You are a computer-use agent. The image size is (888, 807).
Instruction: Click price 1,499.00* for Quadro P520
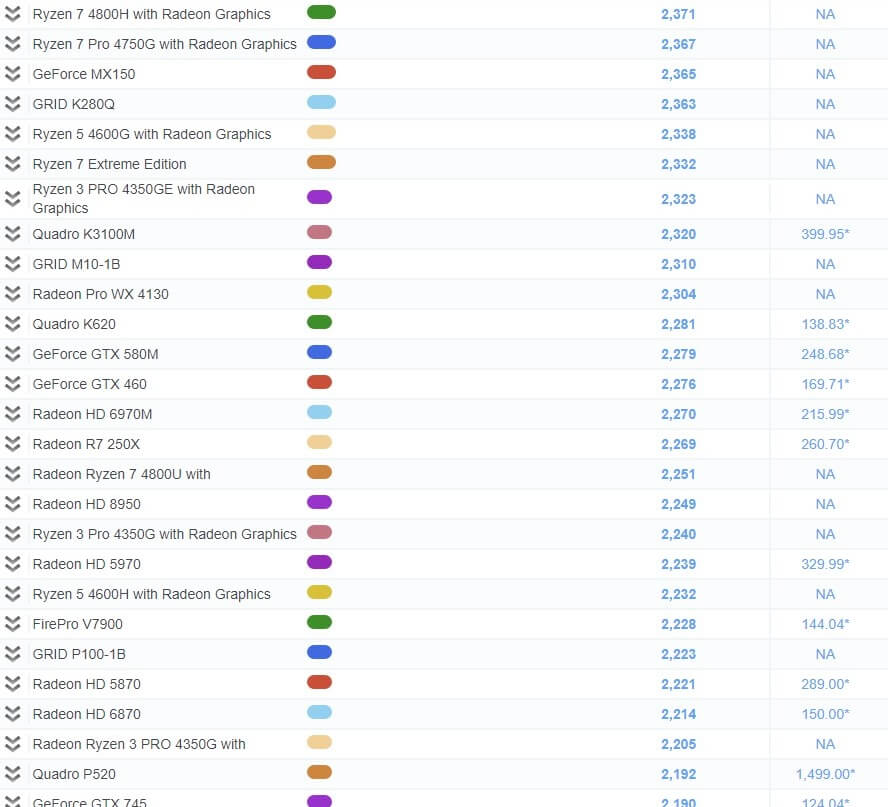[825, 774]
